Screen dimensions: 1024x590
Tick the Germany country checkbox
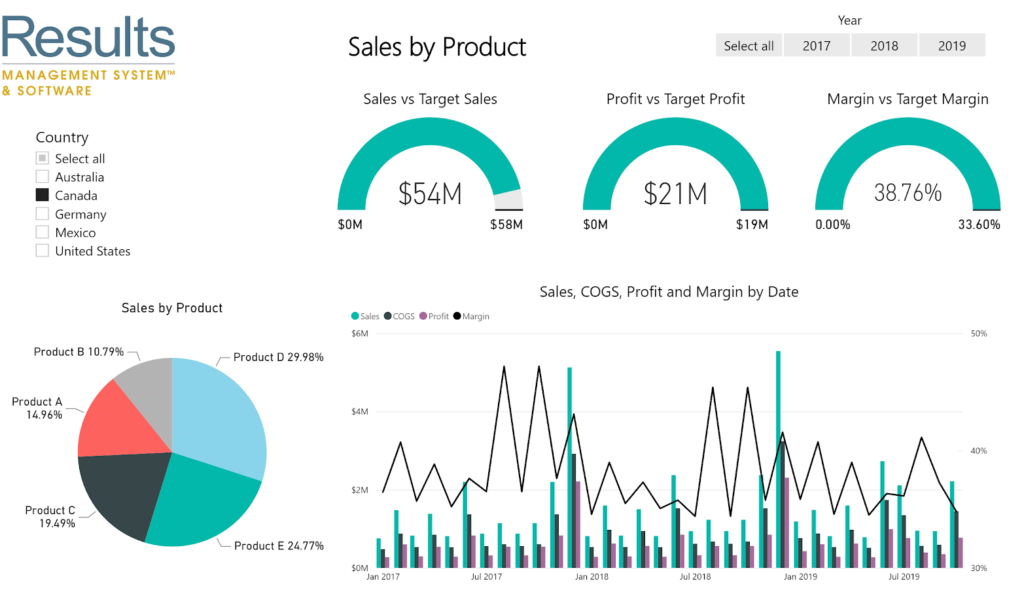[x=42, y=214]
